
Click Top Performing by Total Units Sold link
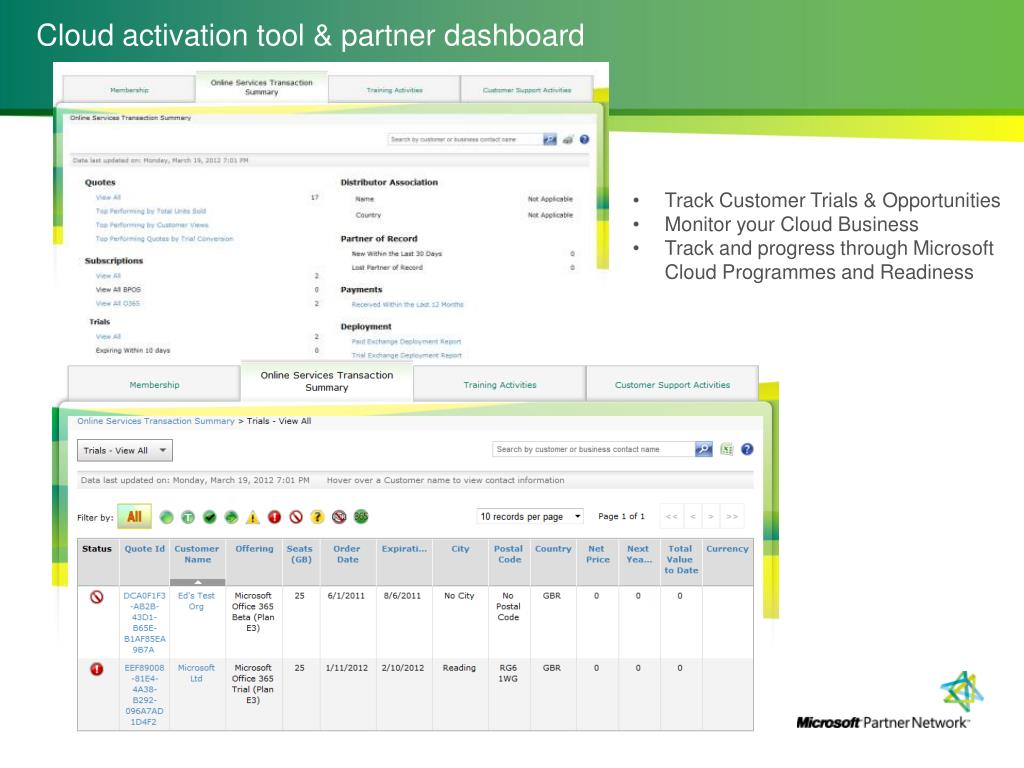(x=151, y=211)
